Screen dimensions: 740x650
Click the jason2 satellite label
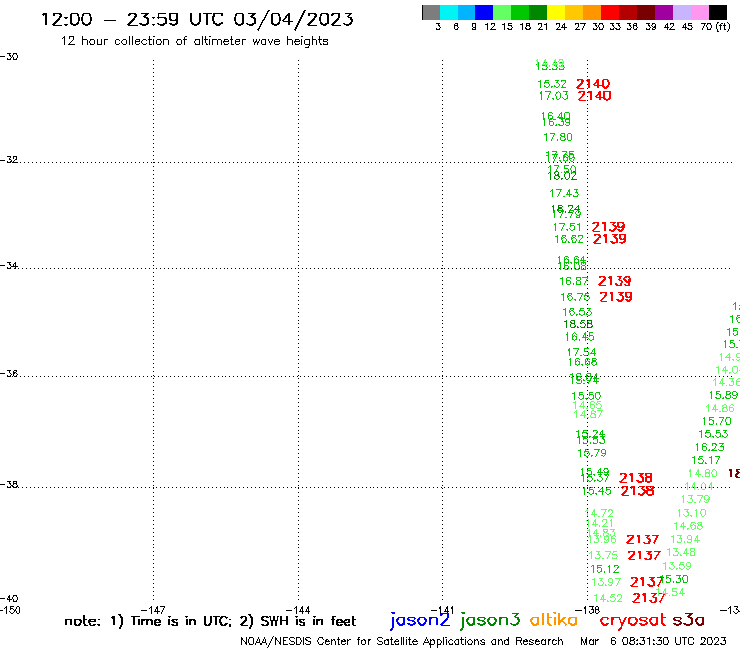[420, 620]
